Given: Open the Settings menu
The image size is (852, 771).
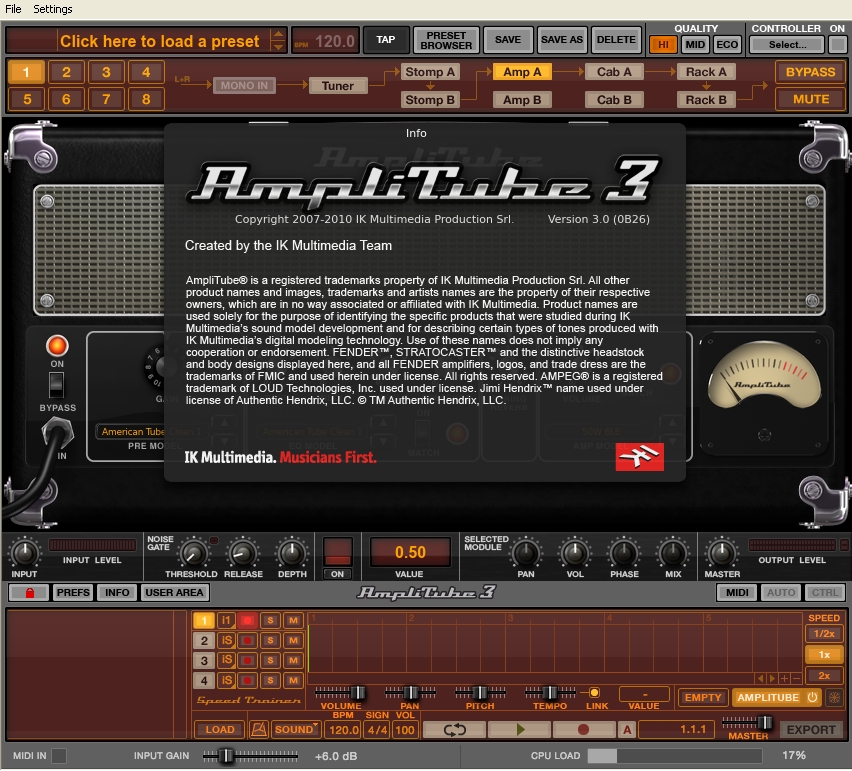Looking at the screenshot, I should (53, 9).
